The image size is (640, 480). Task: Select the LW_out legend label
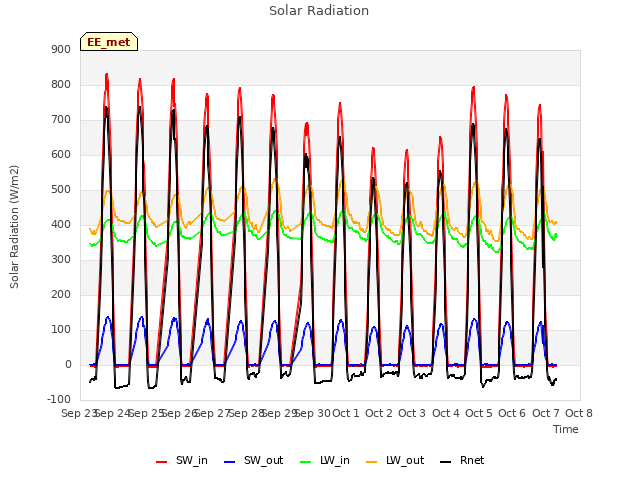point(405,460)
